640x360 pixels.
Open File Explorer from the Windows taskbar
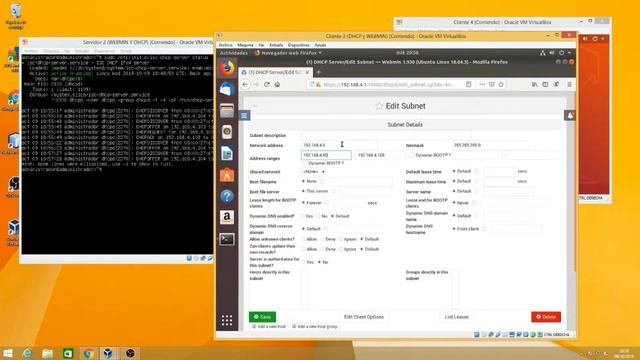tap(47, 353)
